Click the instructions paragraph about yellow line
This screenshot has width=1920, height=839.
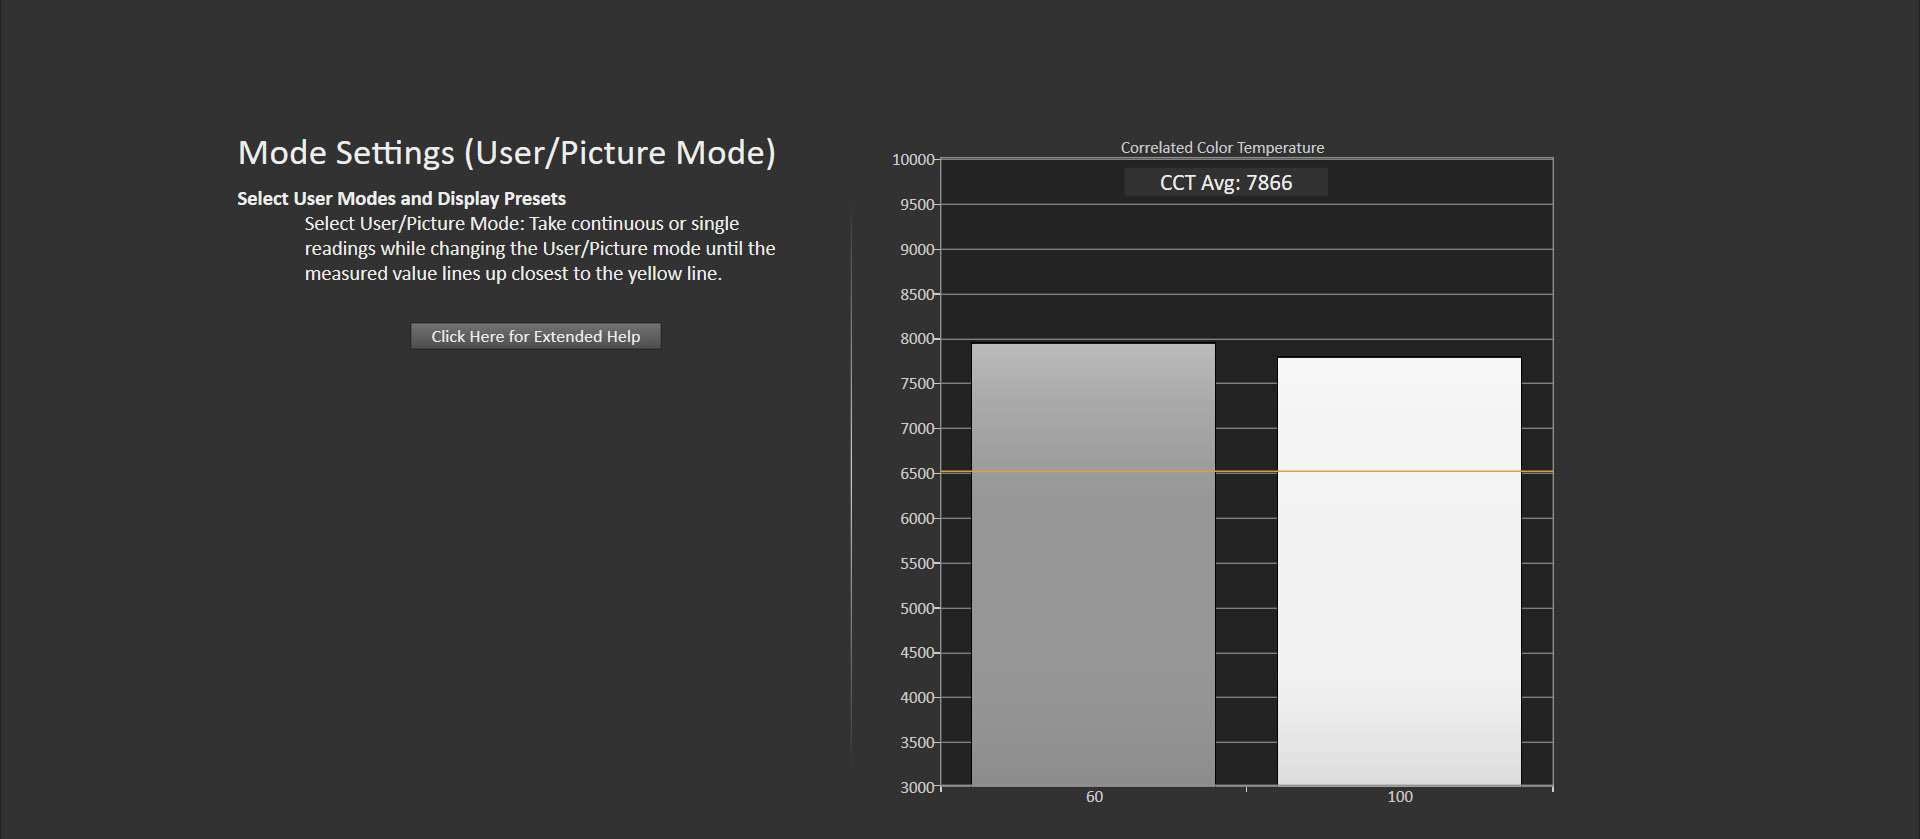click(540, 248)
